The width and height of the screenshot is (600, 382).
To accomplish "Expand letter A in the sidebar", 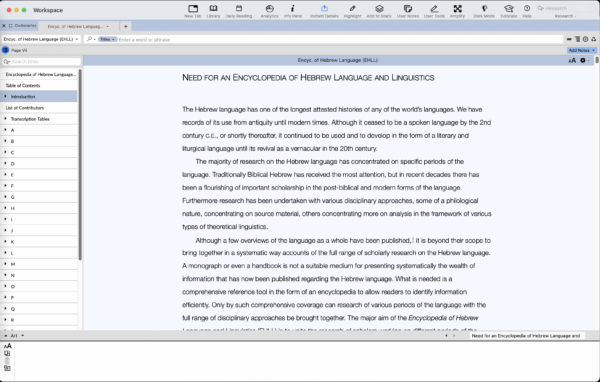I will pyautogui.click(x=5, y=130).
